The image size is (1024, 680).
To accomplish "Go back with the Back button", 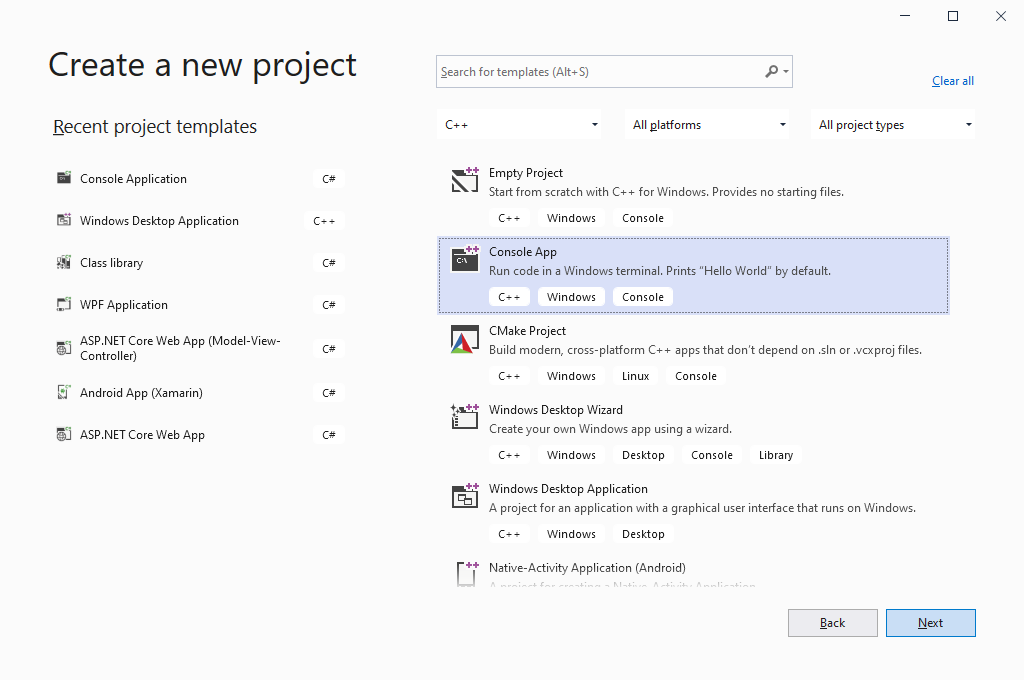I will [x=832, y=623].
